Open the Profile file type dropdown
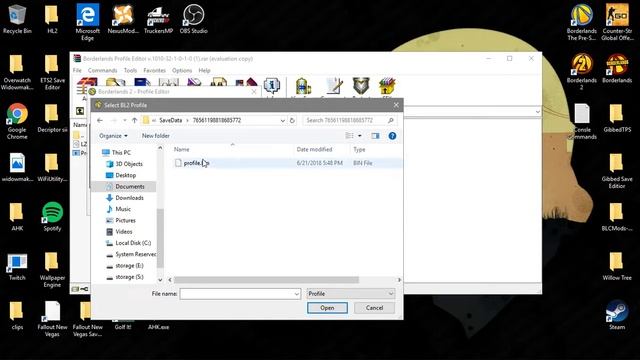 click(351, 294)
